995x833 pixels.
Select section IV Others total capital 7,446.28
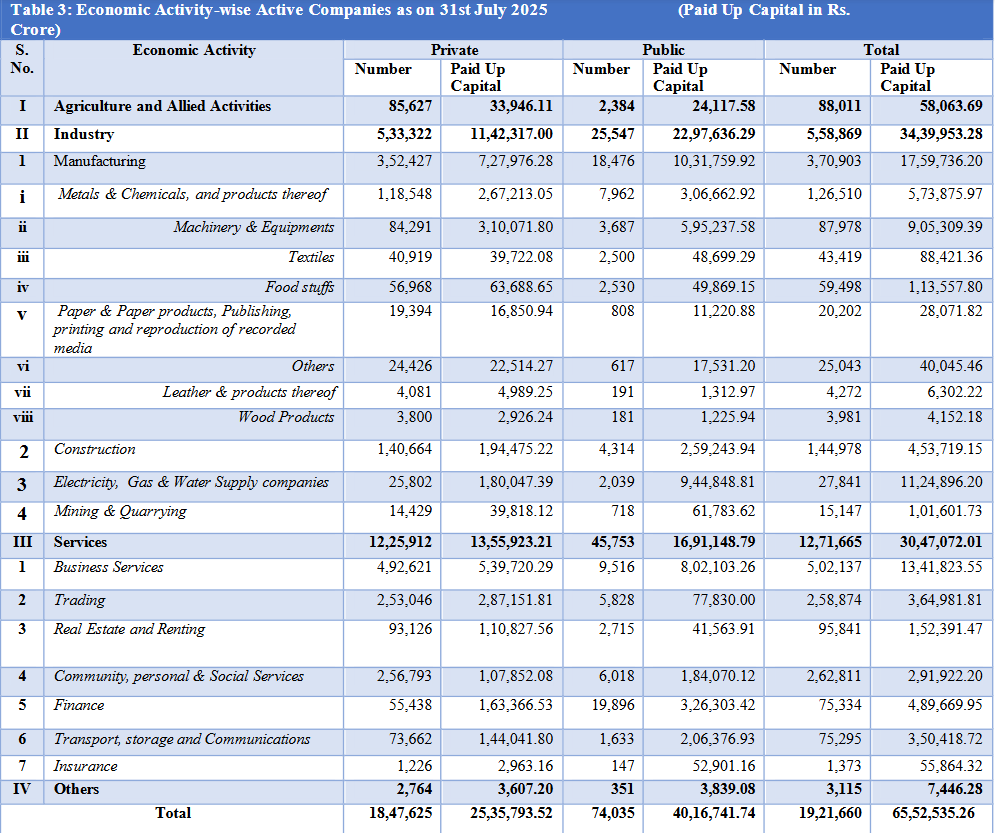click(x=954, y=789)
